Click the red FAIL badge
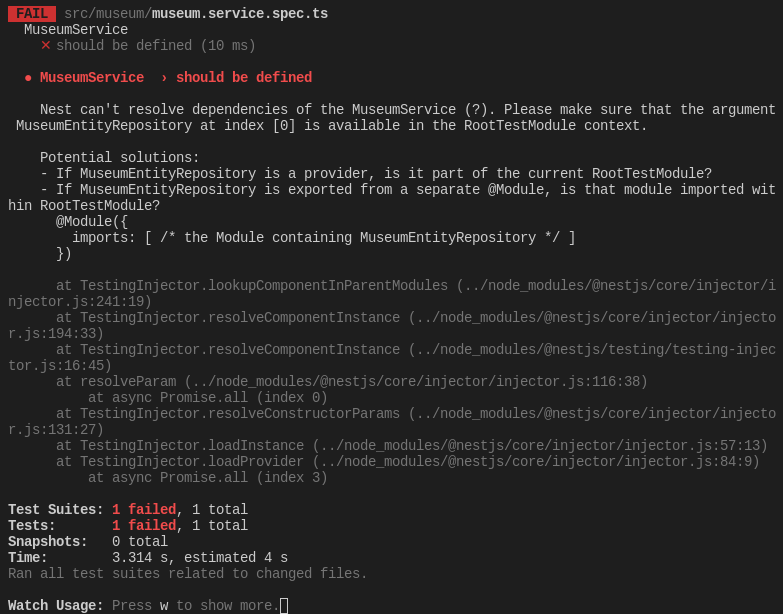 pos(32,13)
